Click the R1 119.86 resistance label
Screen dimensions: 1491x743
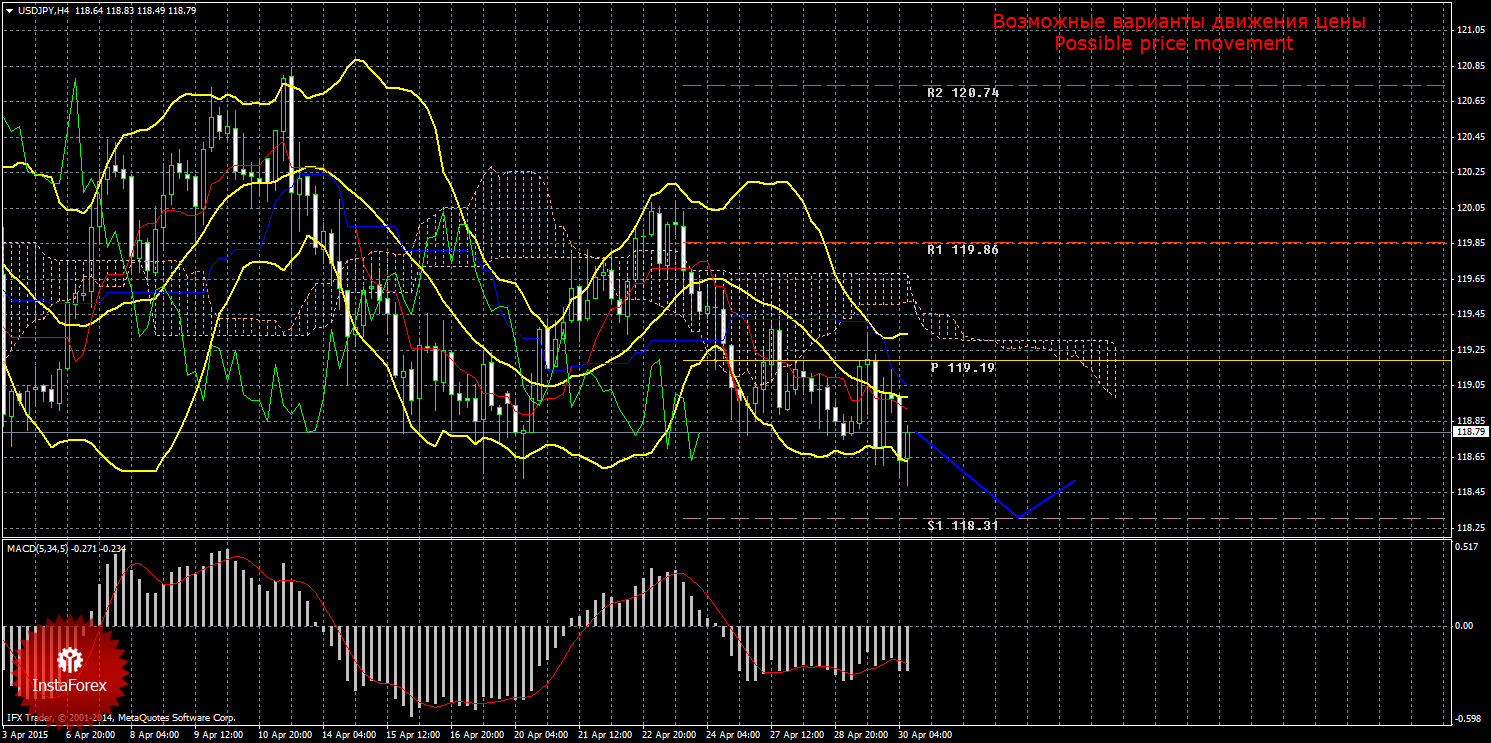coord(962,250)
